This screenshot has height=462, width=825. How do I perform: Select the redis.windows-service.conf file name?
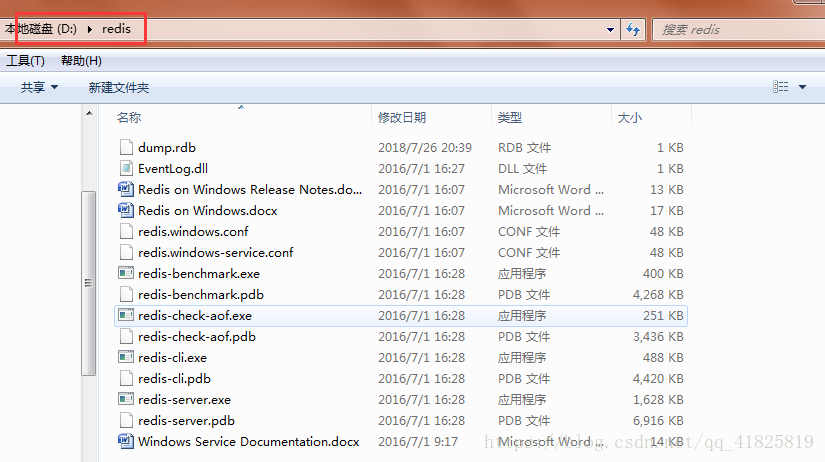(216, 253)
